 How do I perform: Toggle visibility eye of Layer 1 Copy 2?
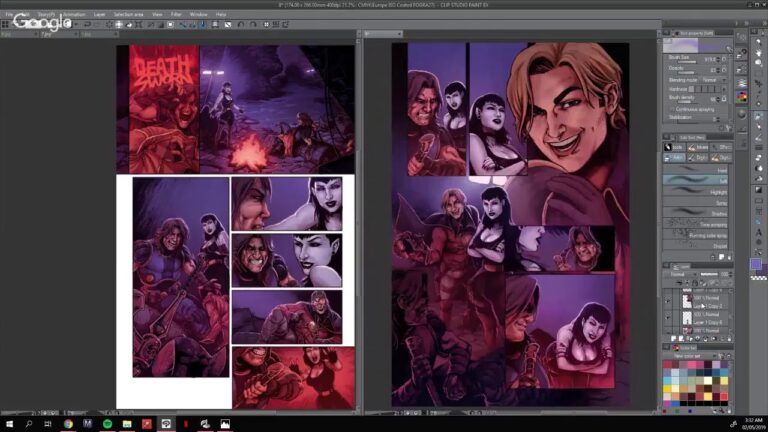click(x=668, y=302)
